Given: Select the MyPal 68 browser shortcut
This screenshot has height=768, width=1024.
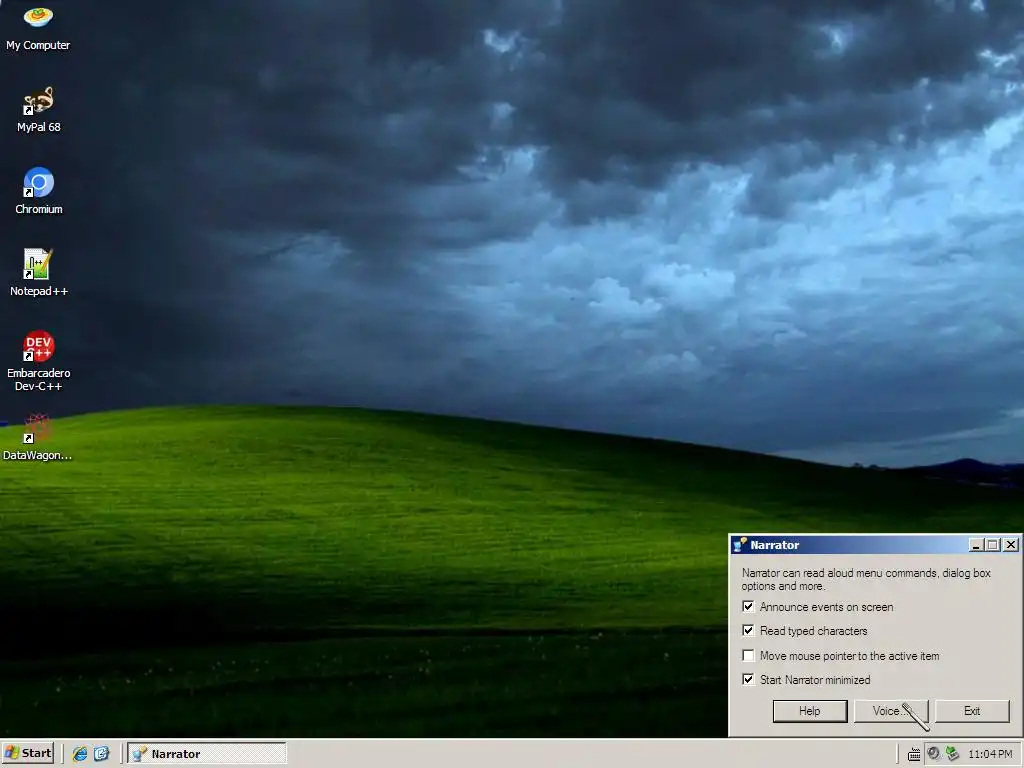Looking at the screenshot, I should [39, 110].
